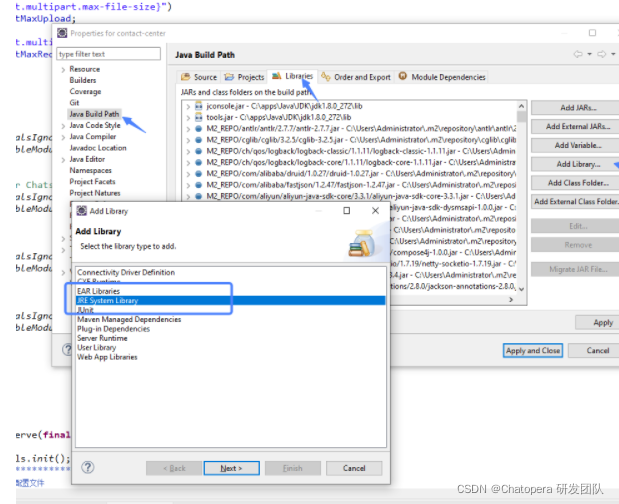Click Apply and Close button
Image resolution: width=619 pixels, height=504 pixels.
click(x=533, y=350)
